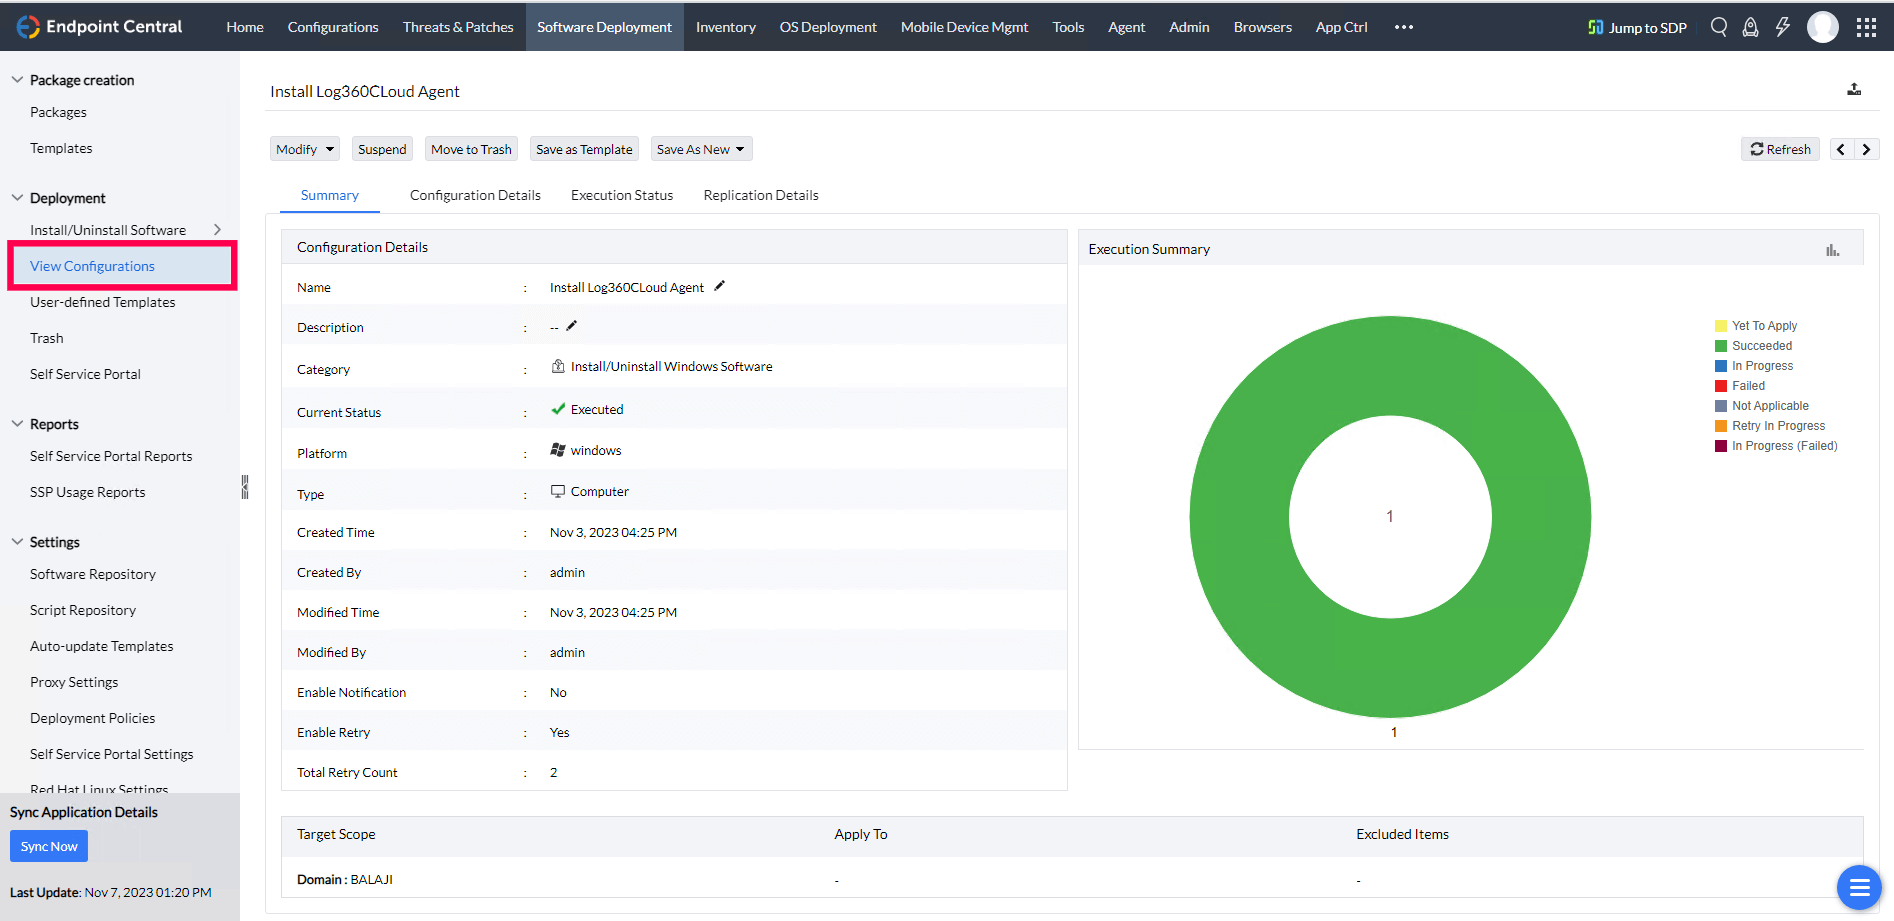Open the Configurations menu
This screenshot has height=921, width=1894.
click(333, 27)
